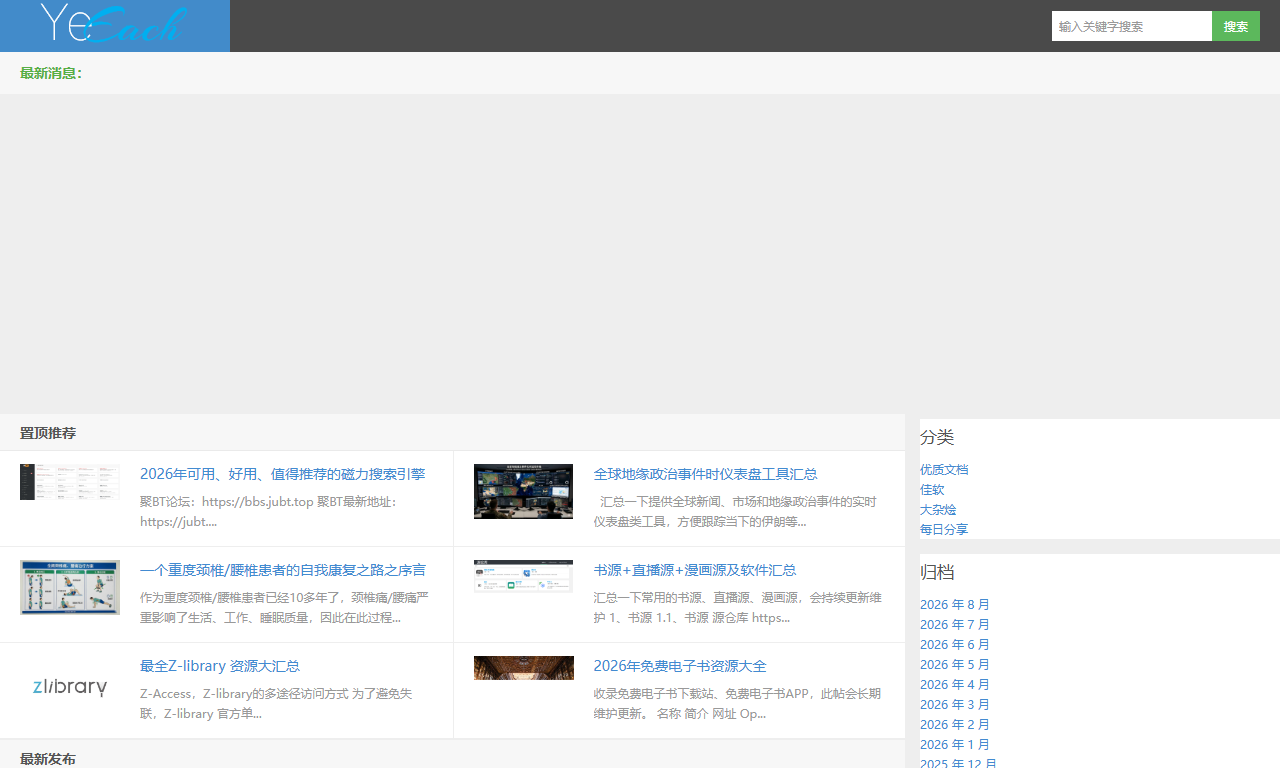Open the 2026 年 4 月 archive

(x=955, y=684)
